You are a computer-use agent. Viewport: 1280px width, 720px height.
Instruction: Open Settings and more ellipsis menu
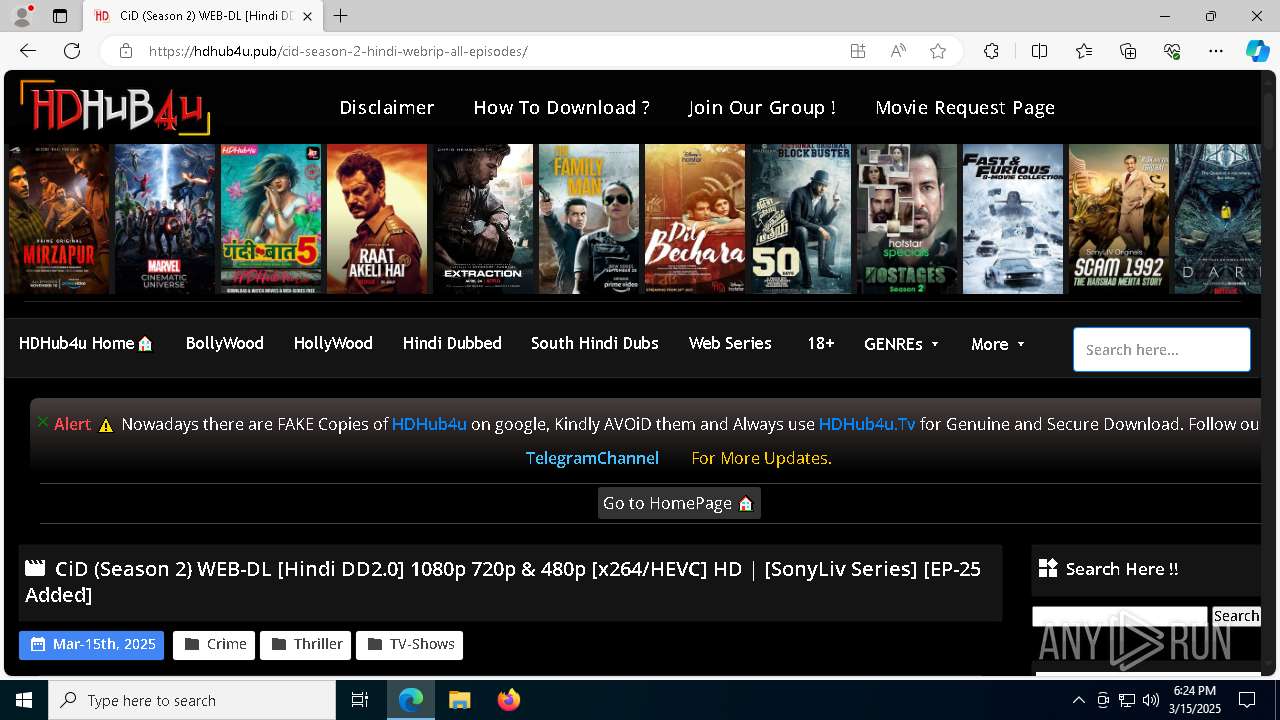click(1216, 51)
